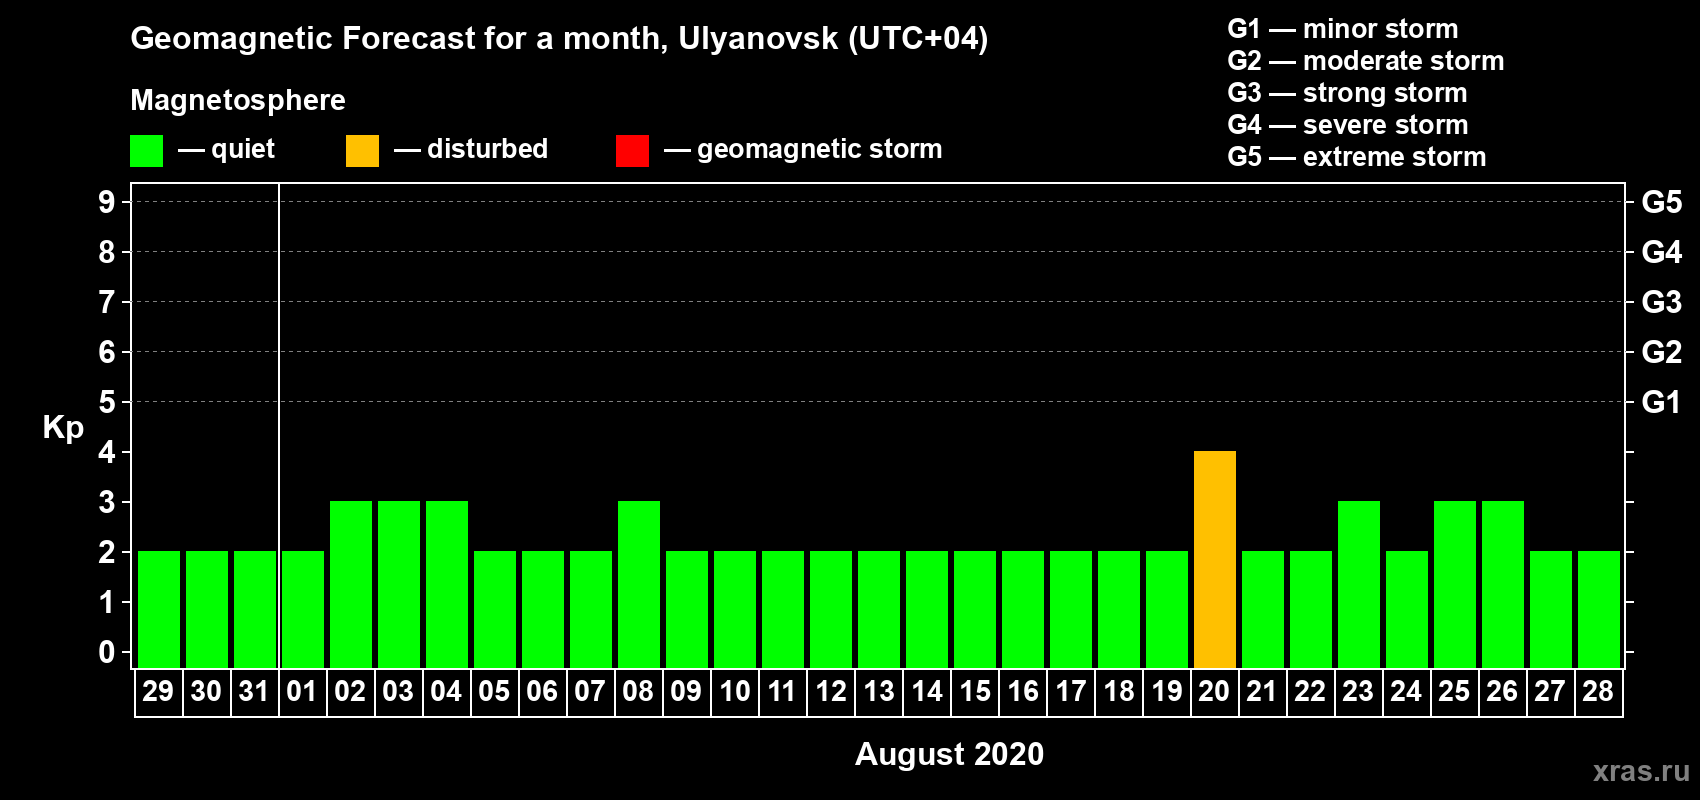Click the August 2020 label
This screenshot has height=800, width=1700.
coord(949,754)
